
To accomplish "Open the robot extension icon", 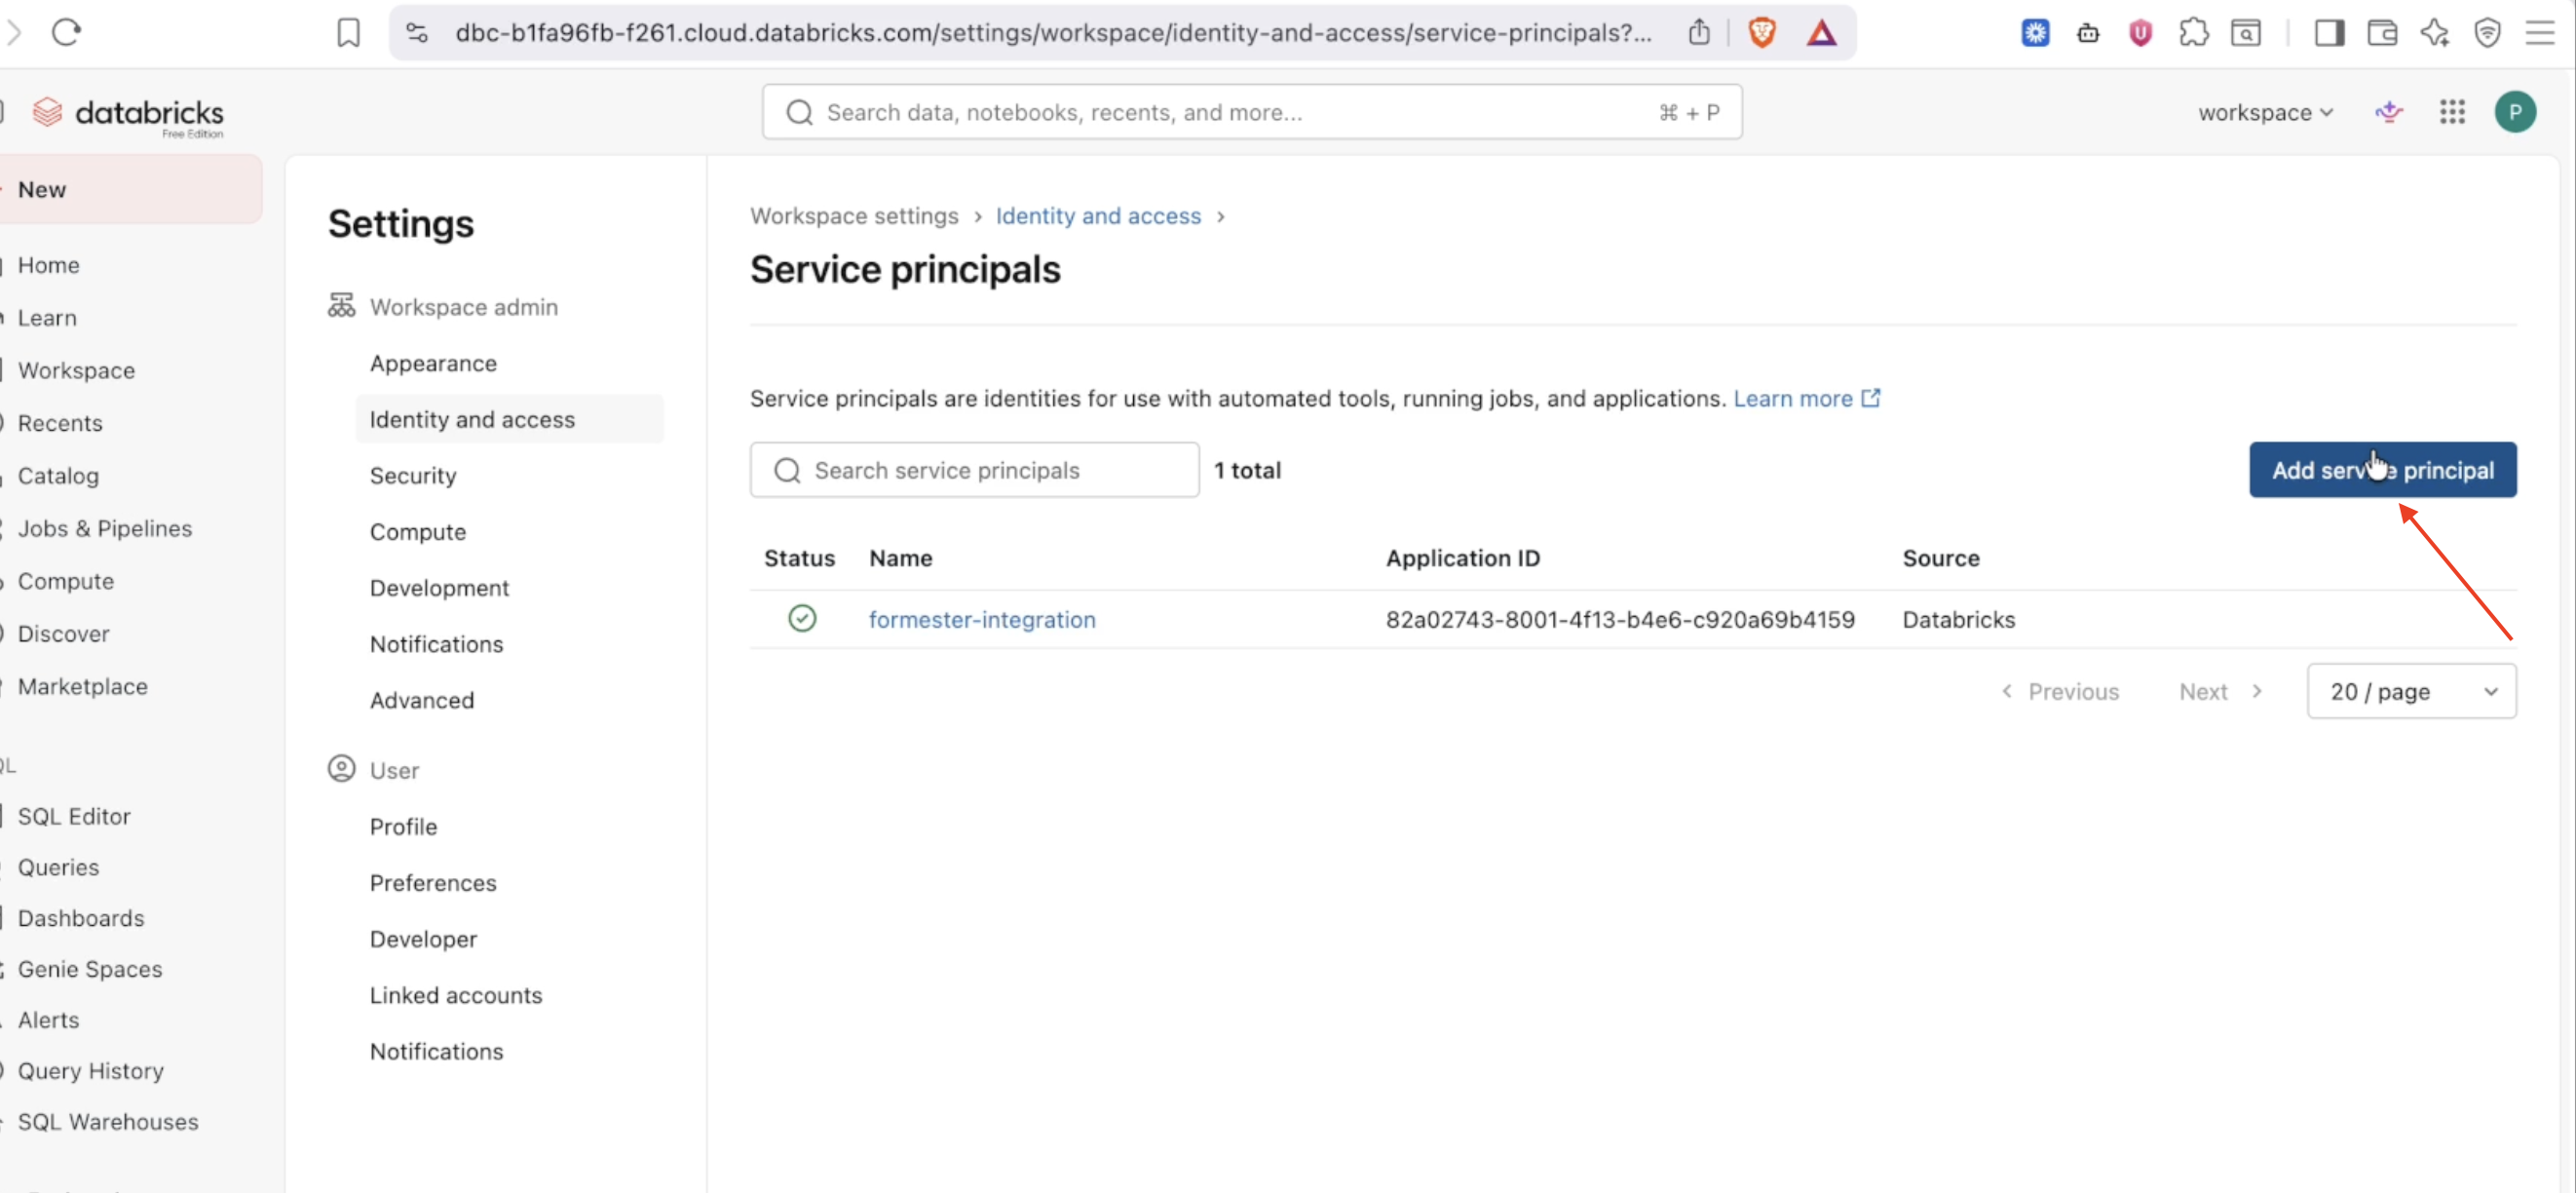I will tap(2087, 33).
